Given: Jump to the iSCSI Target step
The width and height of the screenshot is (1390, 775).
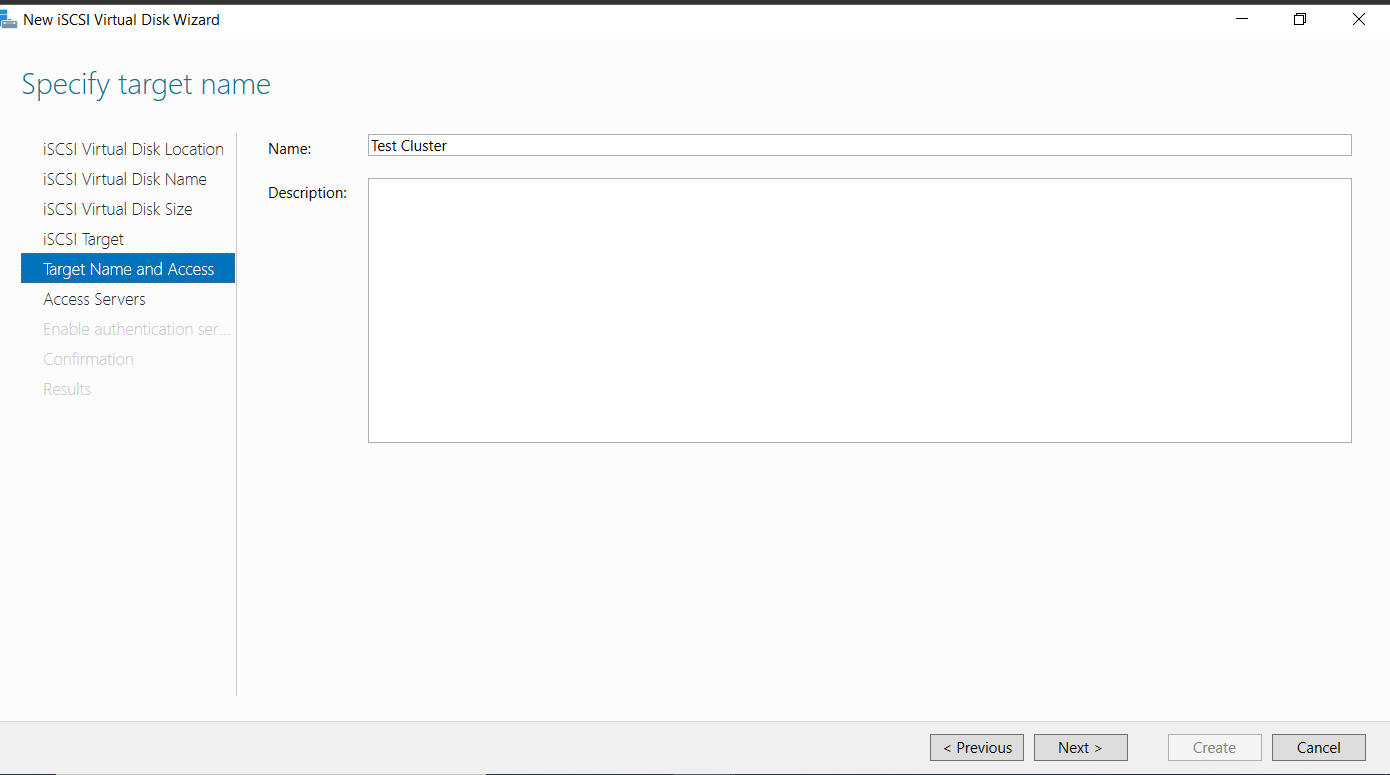Looking at the screenshot, I should tap(84, 239).
